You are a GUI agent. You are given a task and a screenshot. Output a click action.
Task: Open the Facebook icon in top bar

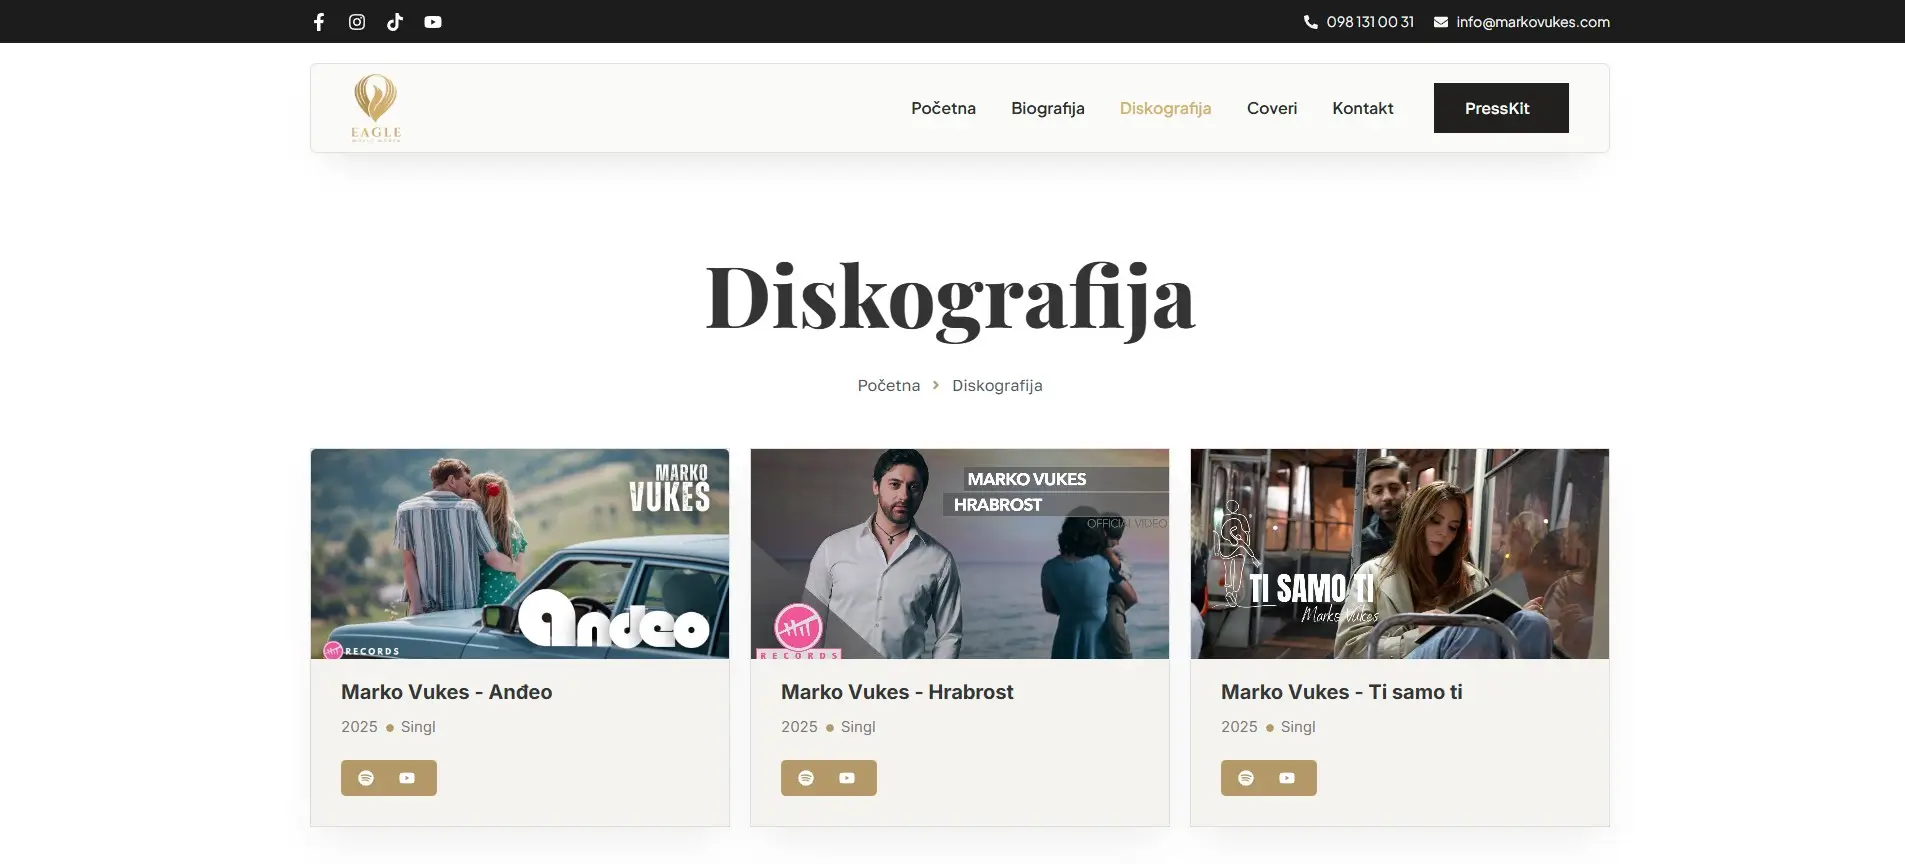point(319,22)
